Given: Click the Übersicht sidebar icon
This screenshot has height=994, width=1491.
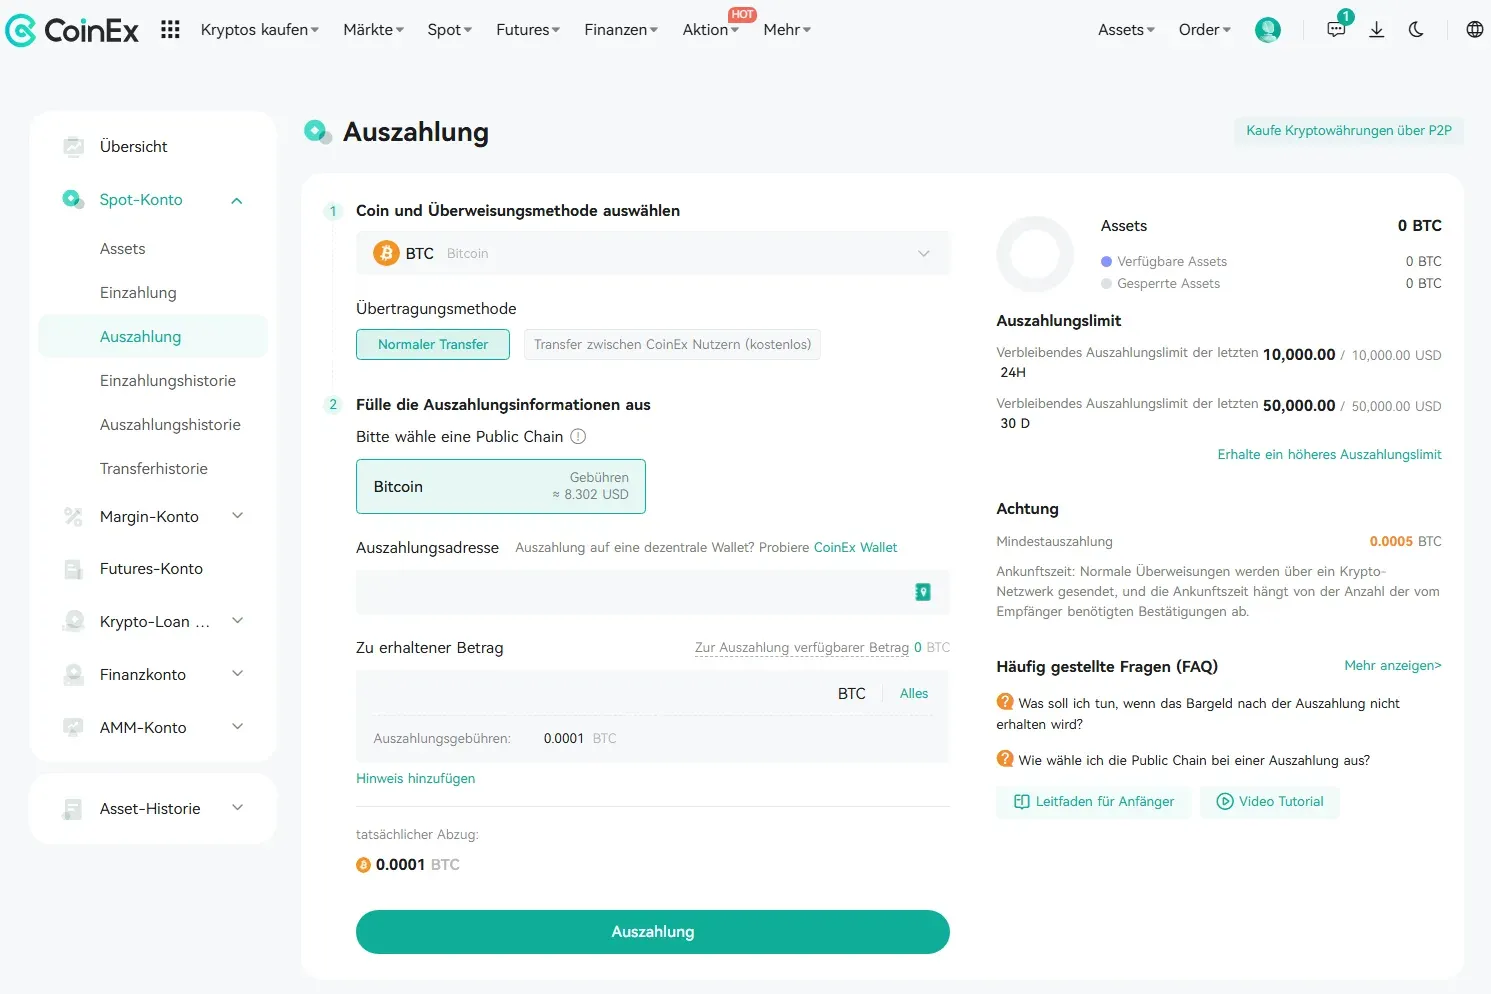Looking at the screenshot, I should [73, 147].
